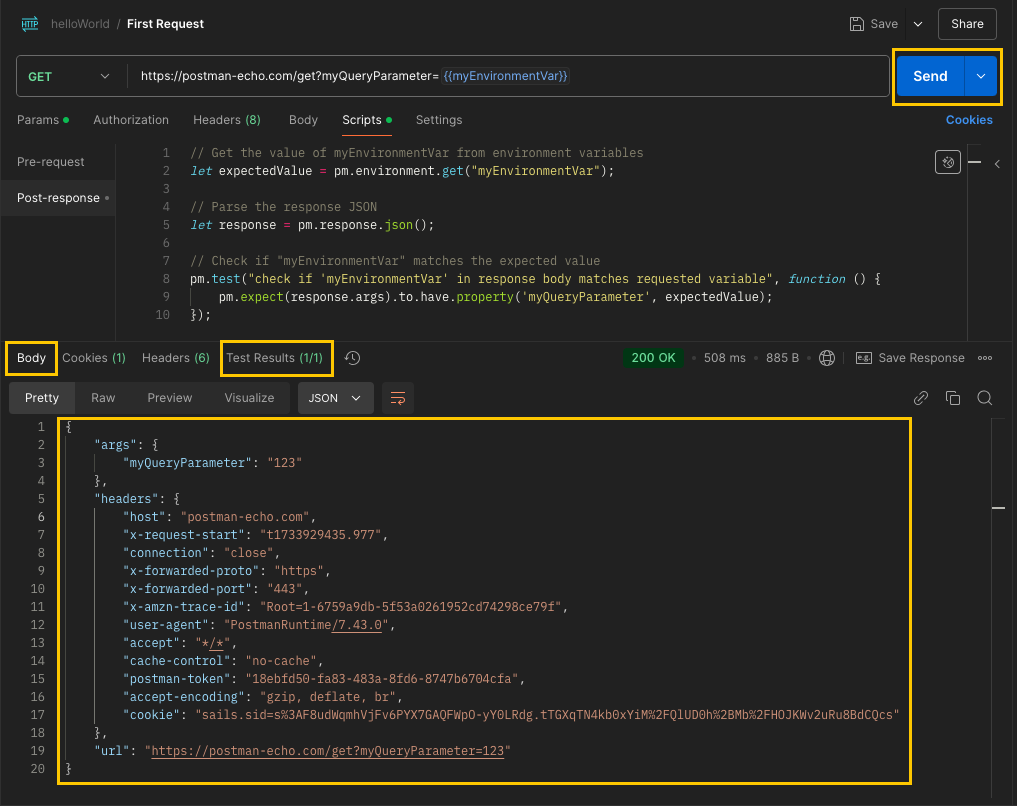Expand the Send button dropdown arrow
This screenshot has height=806, width=1017.
981,77
